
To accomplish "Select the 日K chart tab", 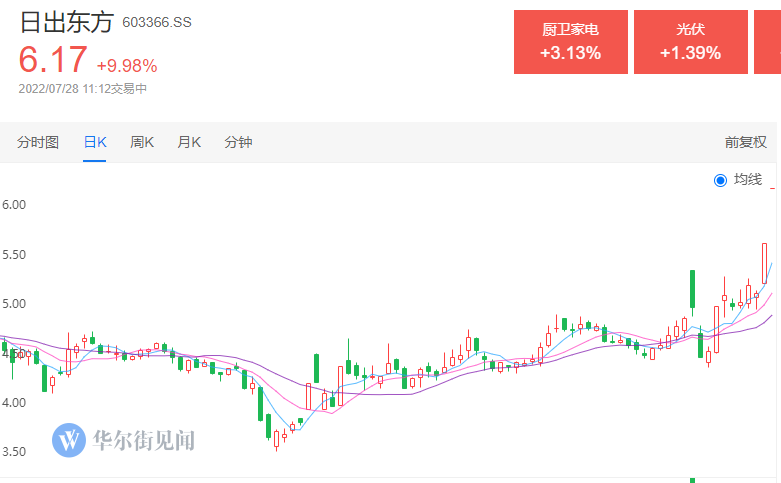I will point(95,142).
